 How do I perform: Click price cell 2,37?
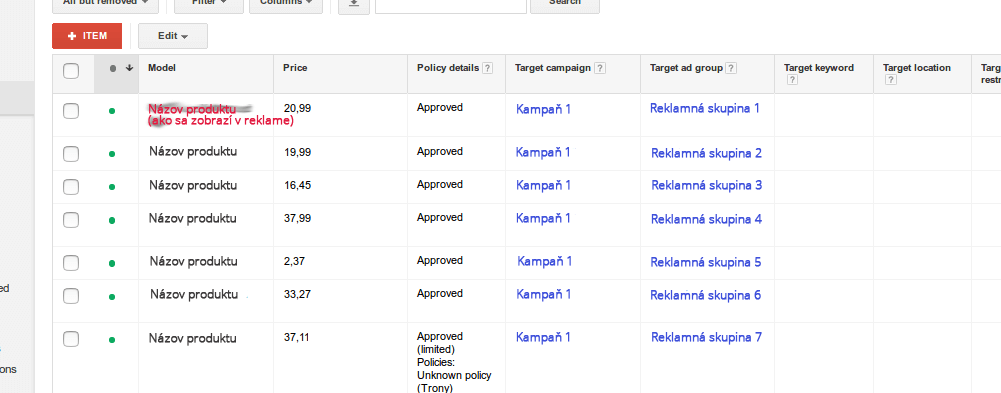[295, 260]
